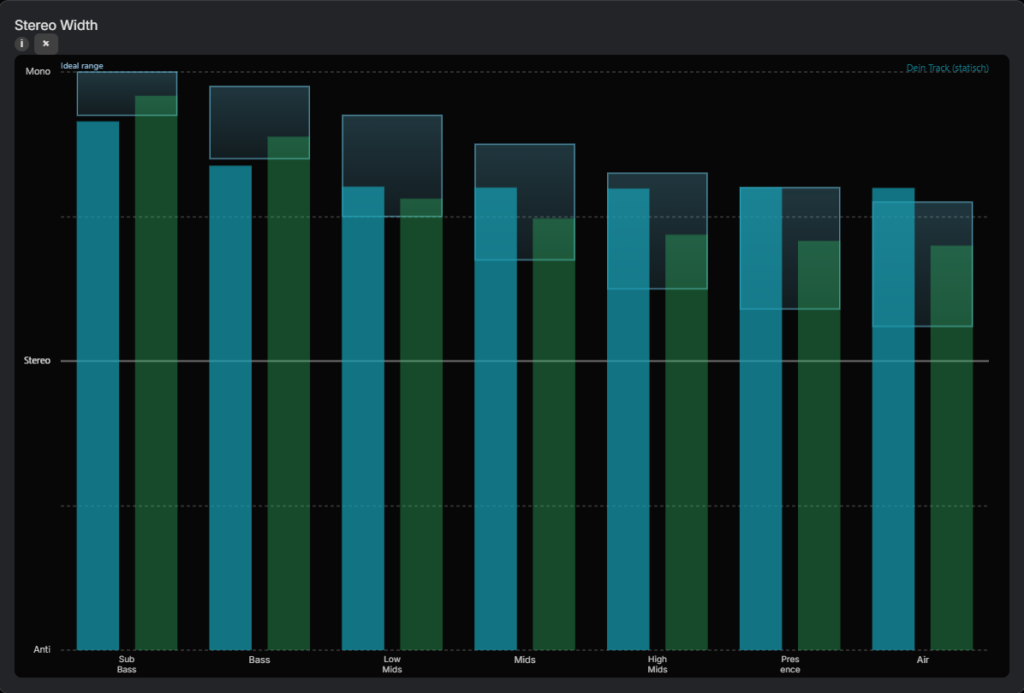Click the Sub Bass axis label
This screenshot has width=1024, height=693.
click(127, 664)
